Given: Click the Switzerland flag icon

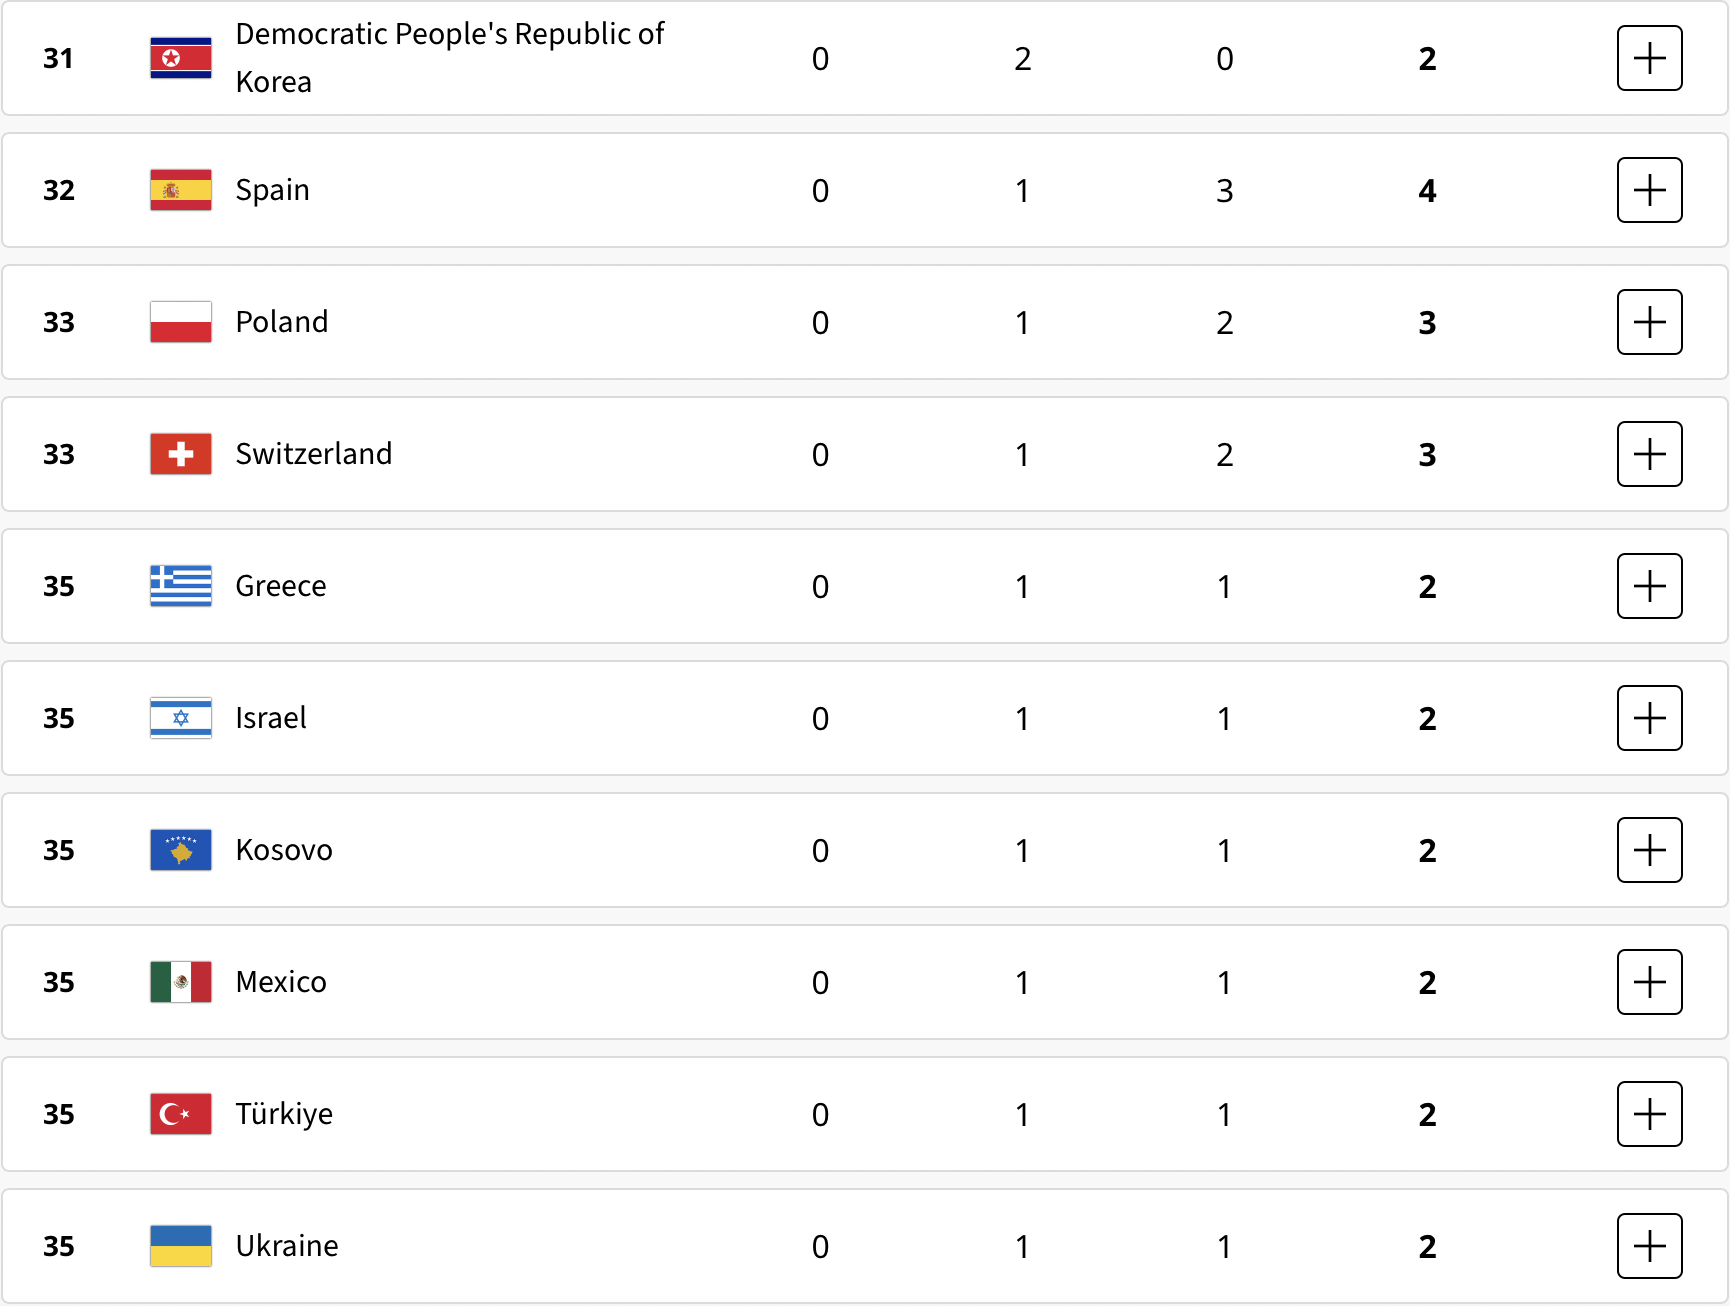Looking at the screenshot, I should coord(181,454).
